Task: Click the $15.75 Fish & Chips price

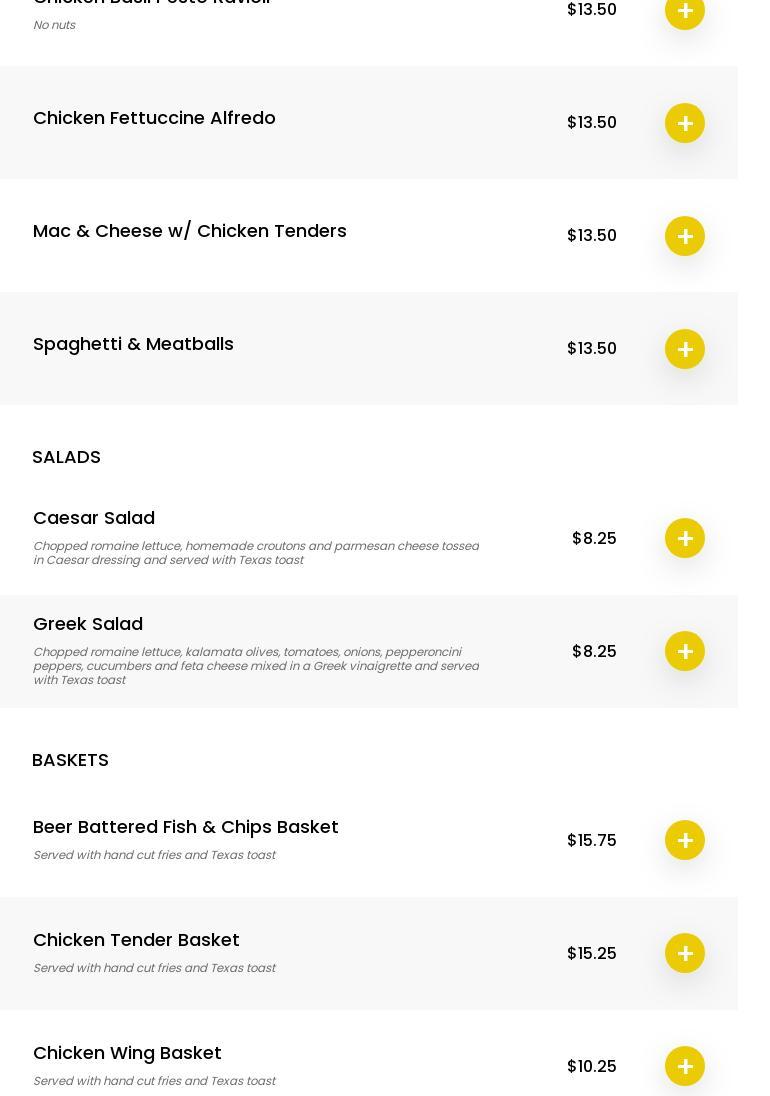Action: click(591, 840)
